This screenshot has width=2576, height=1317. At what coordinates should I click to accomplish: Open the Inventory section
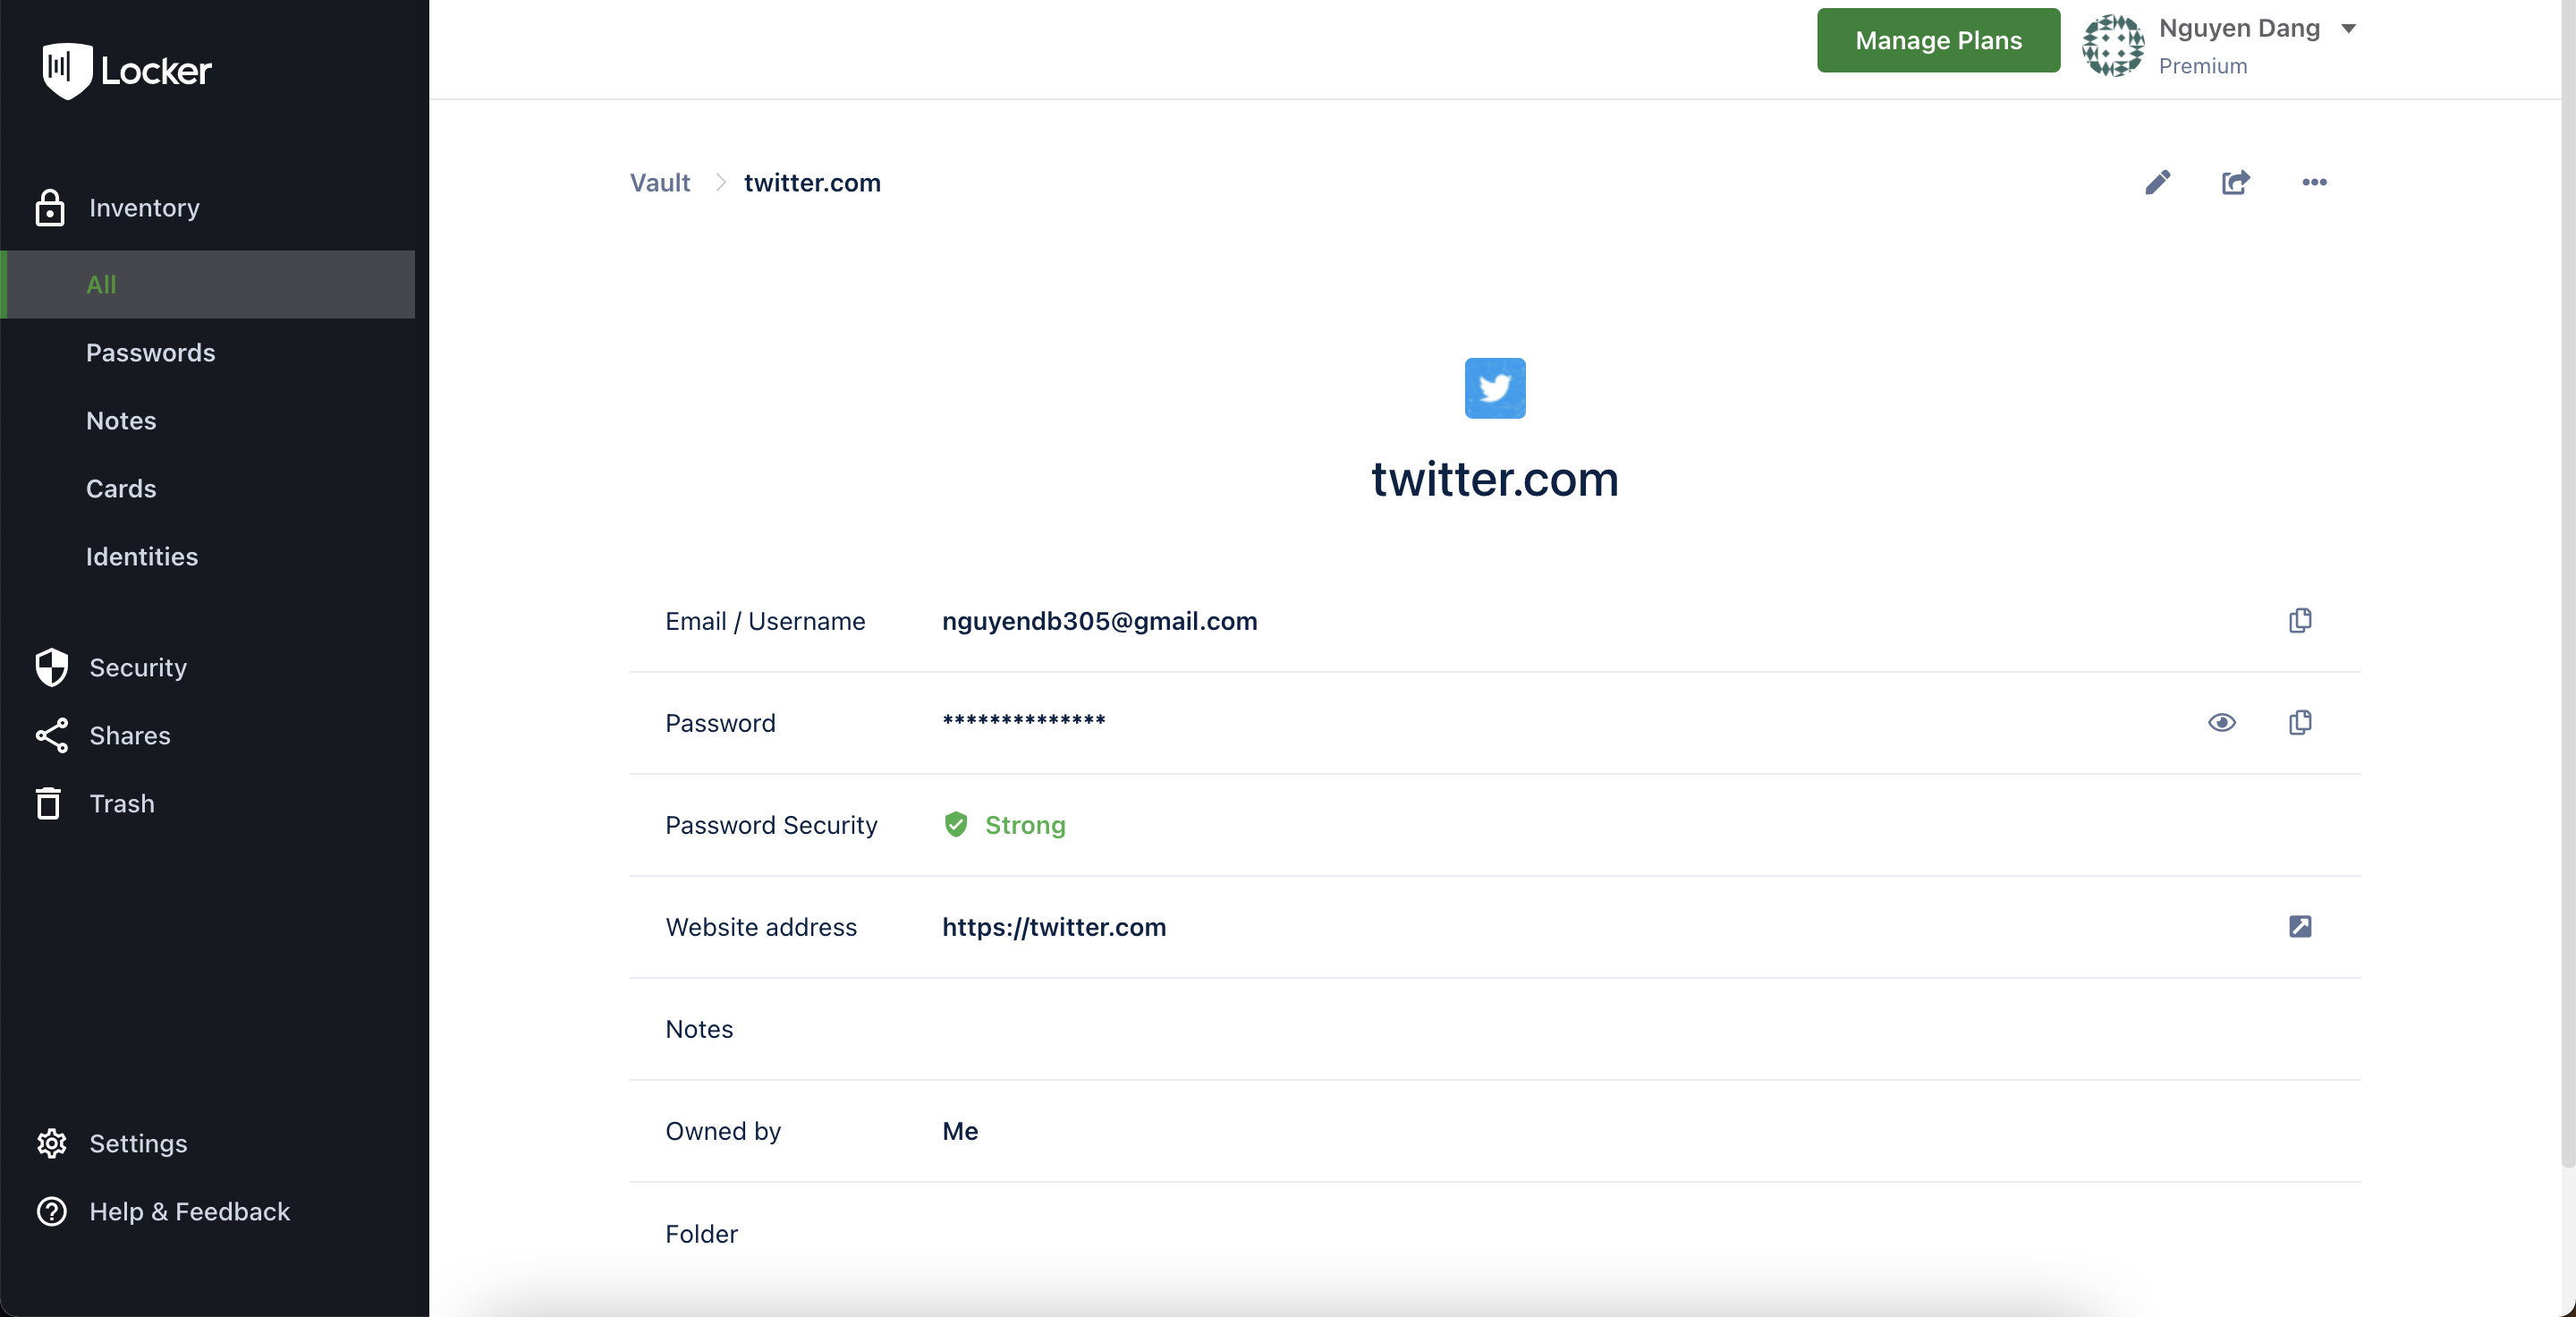[x=144, y=207]
